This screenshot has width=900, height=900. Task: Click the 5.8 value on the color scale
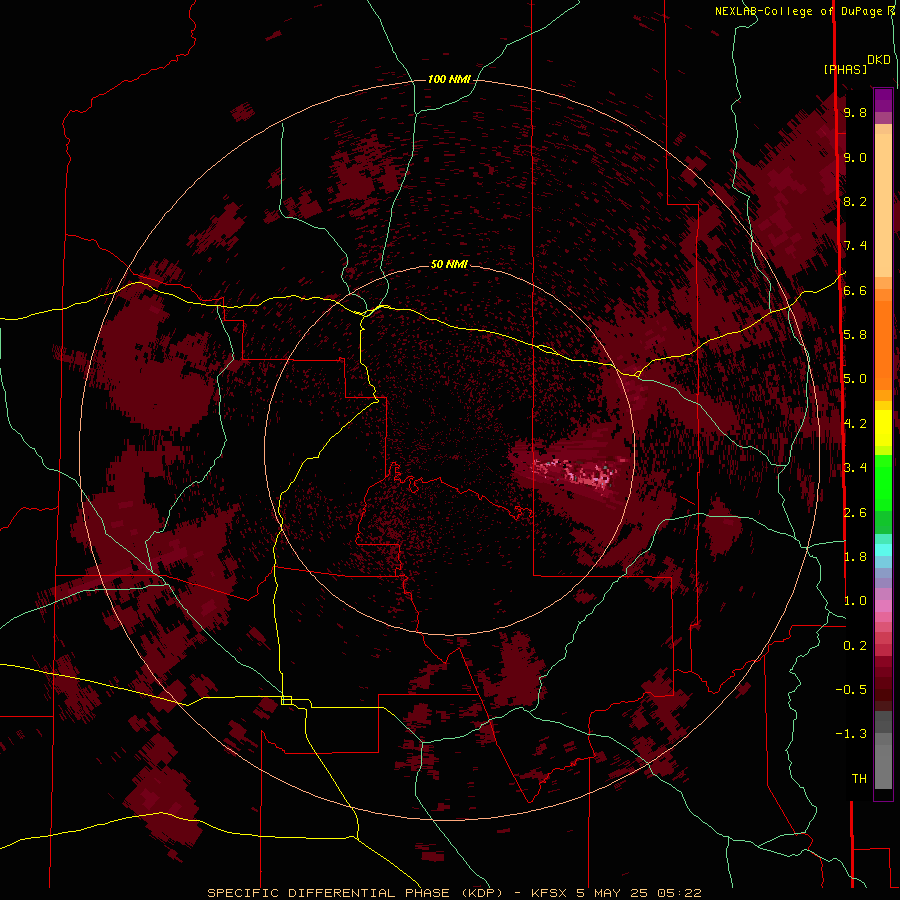point(855,335)
